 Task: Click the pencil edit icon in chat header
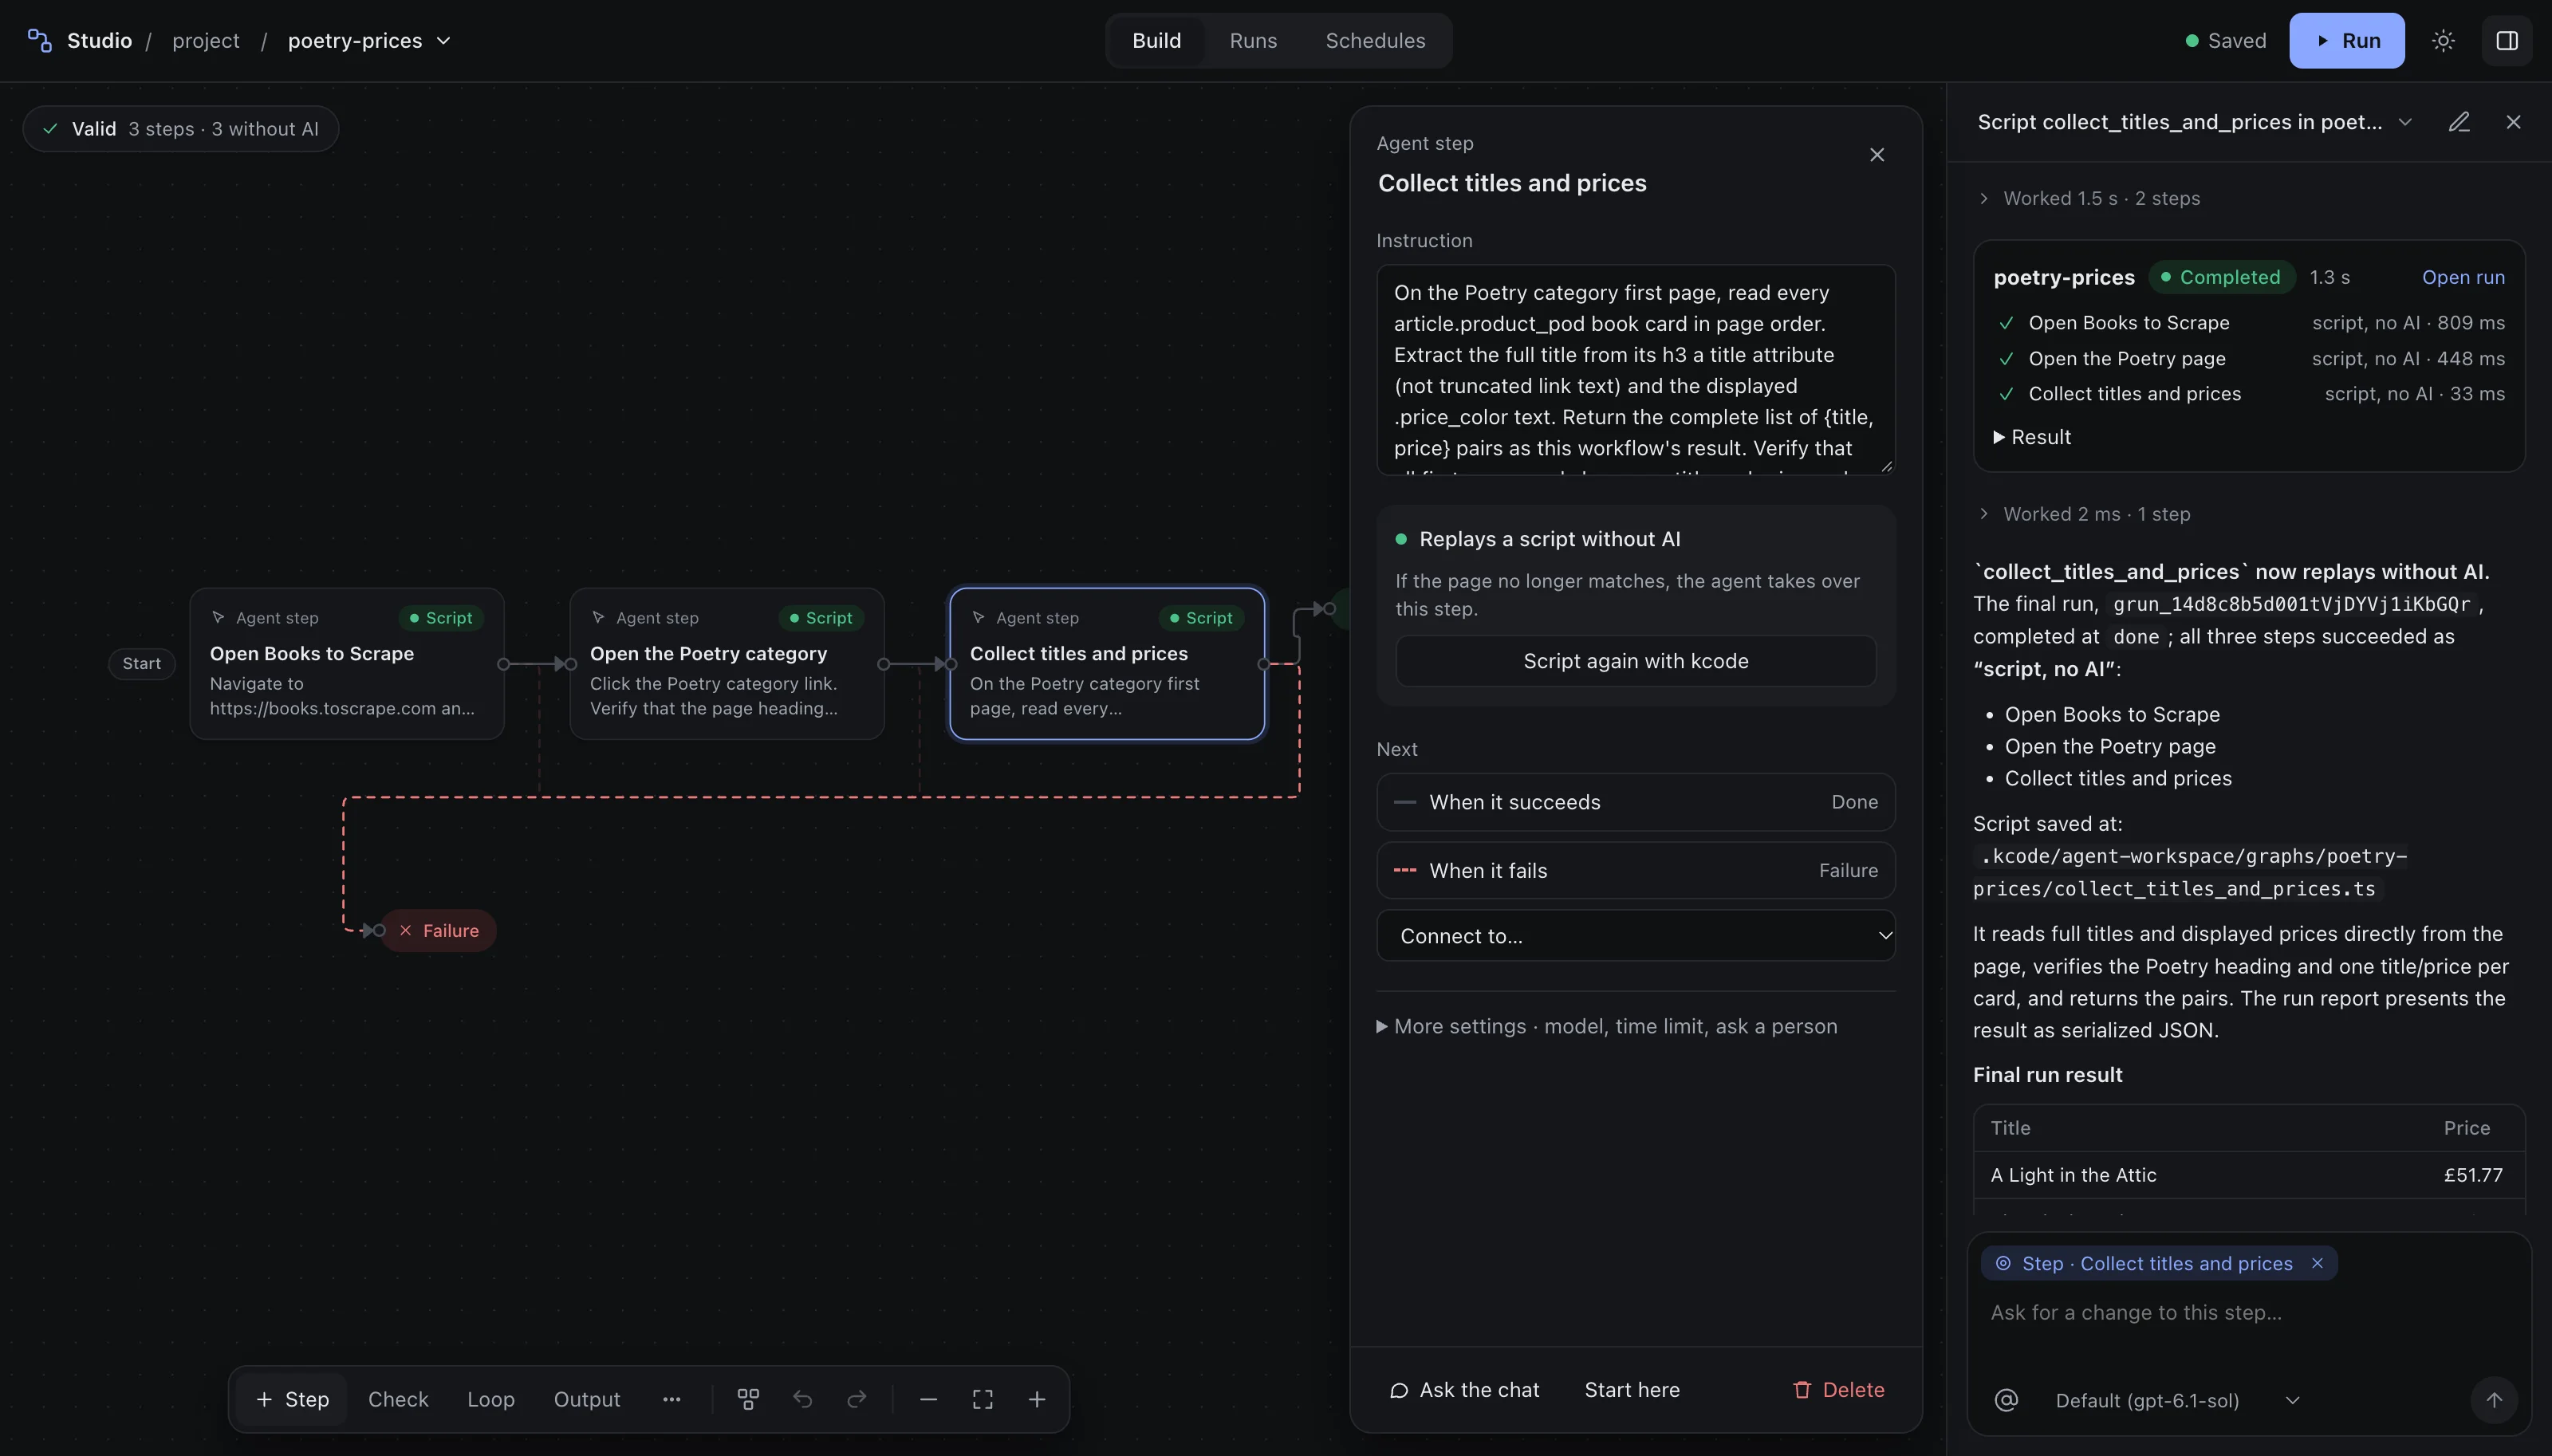click(2459, 122)
